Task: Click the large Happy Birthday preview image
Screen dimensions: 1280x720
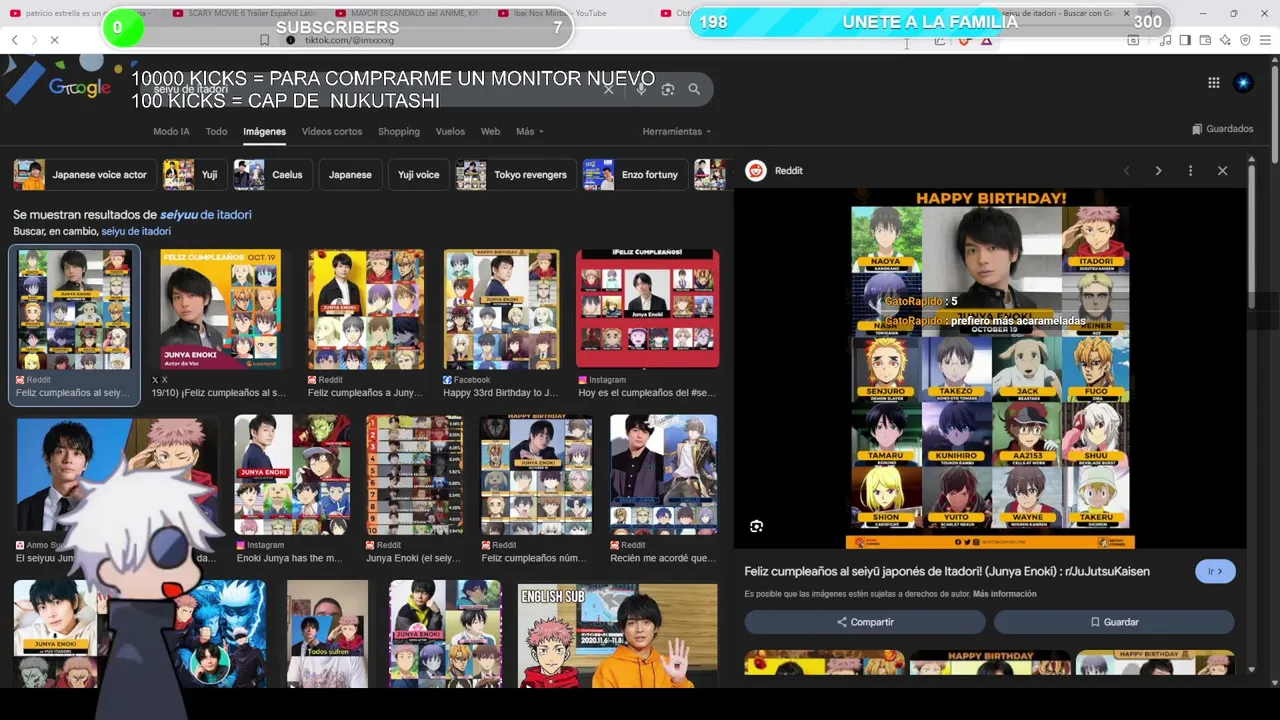Action: click(990, 368)
